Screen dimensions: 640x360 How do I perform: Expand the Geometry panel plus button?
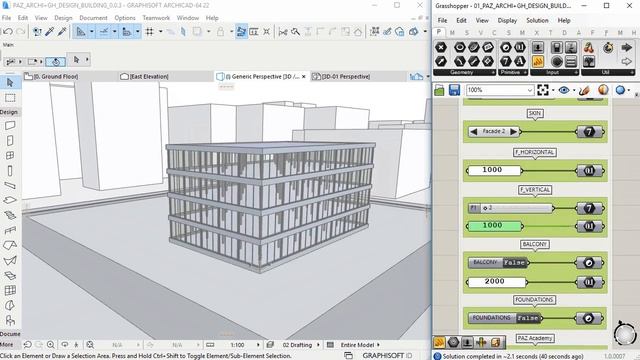click(493, 72)
